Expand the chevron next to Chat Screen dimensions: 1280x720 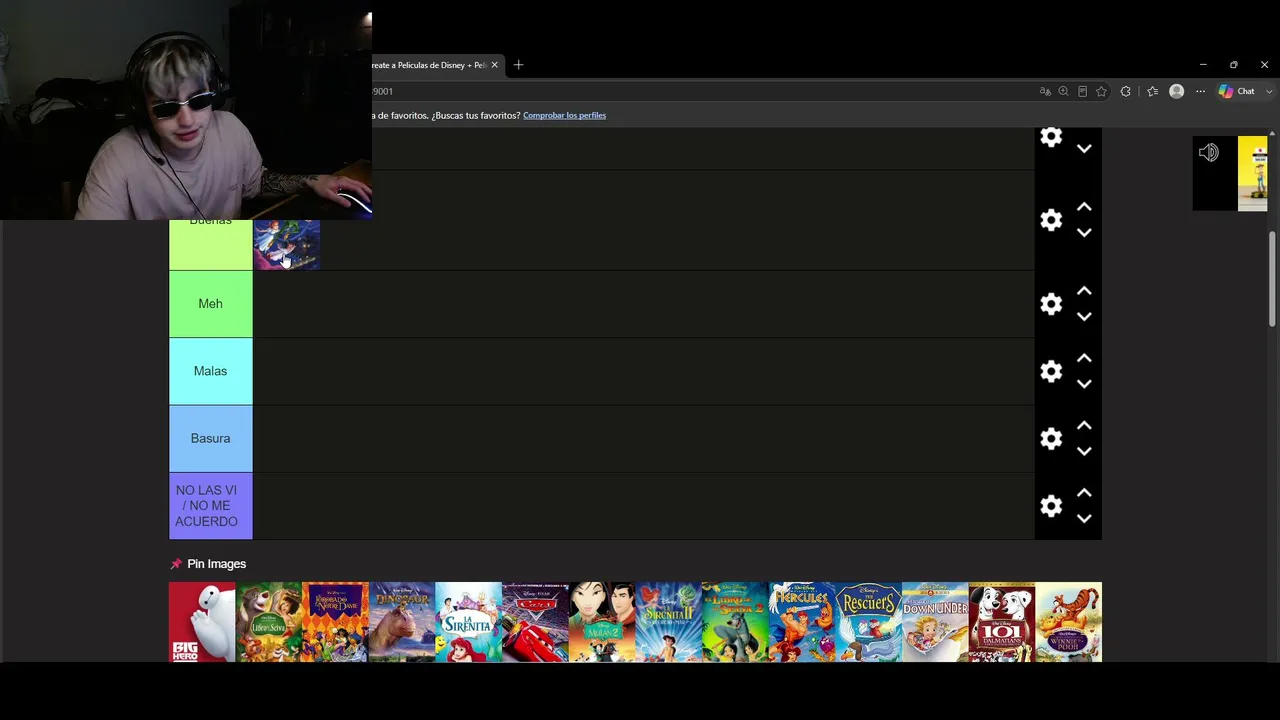click(1267, 91)
